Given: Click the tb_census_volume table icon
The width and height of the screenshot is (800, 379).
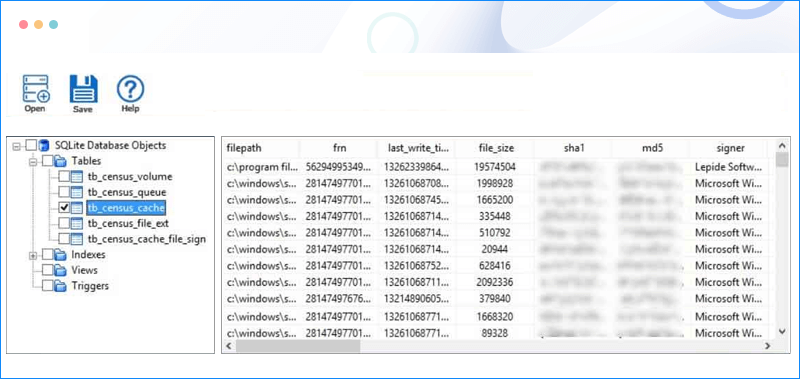Looking at the screenshot, I should click(77, 177).
